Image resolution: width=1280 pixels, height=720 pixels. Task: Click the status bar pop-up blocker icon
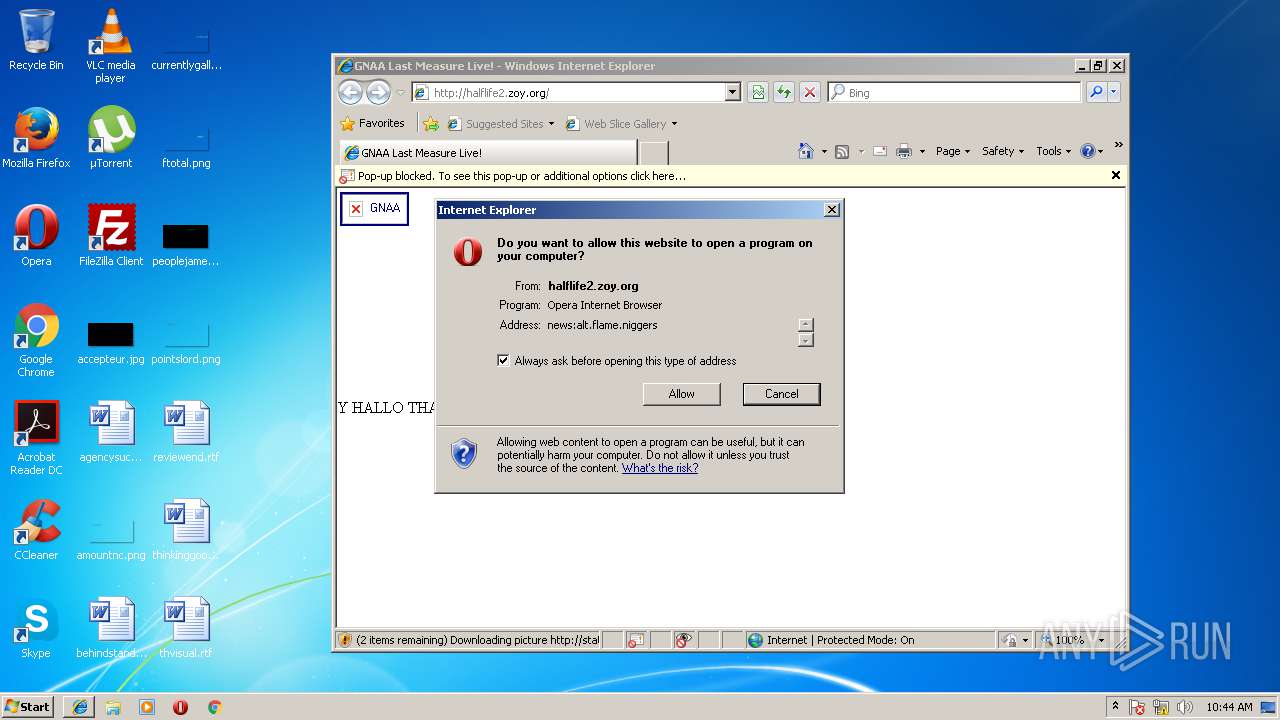pos(635,640)
